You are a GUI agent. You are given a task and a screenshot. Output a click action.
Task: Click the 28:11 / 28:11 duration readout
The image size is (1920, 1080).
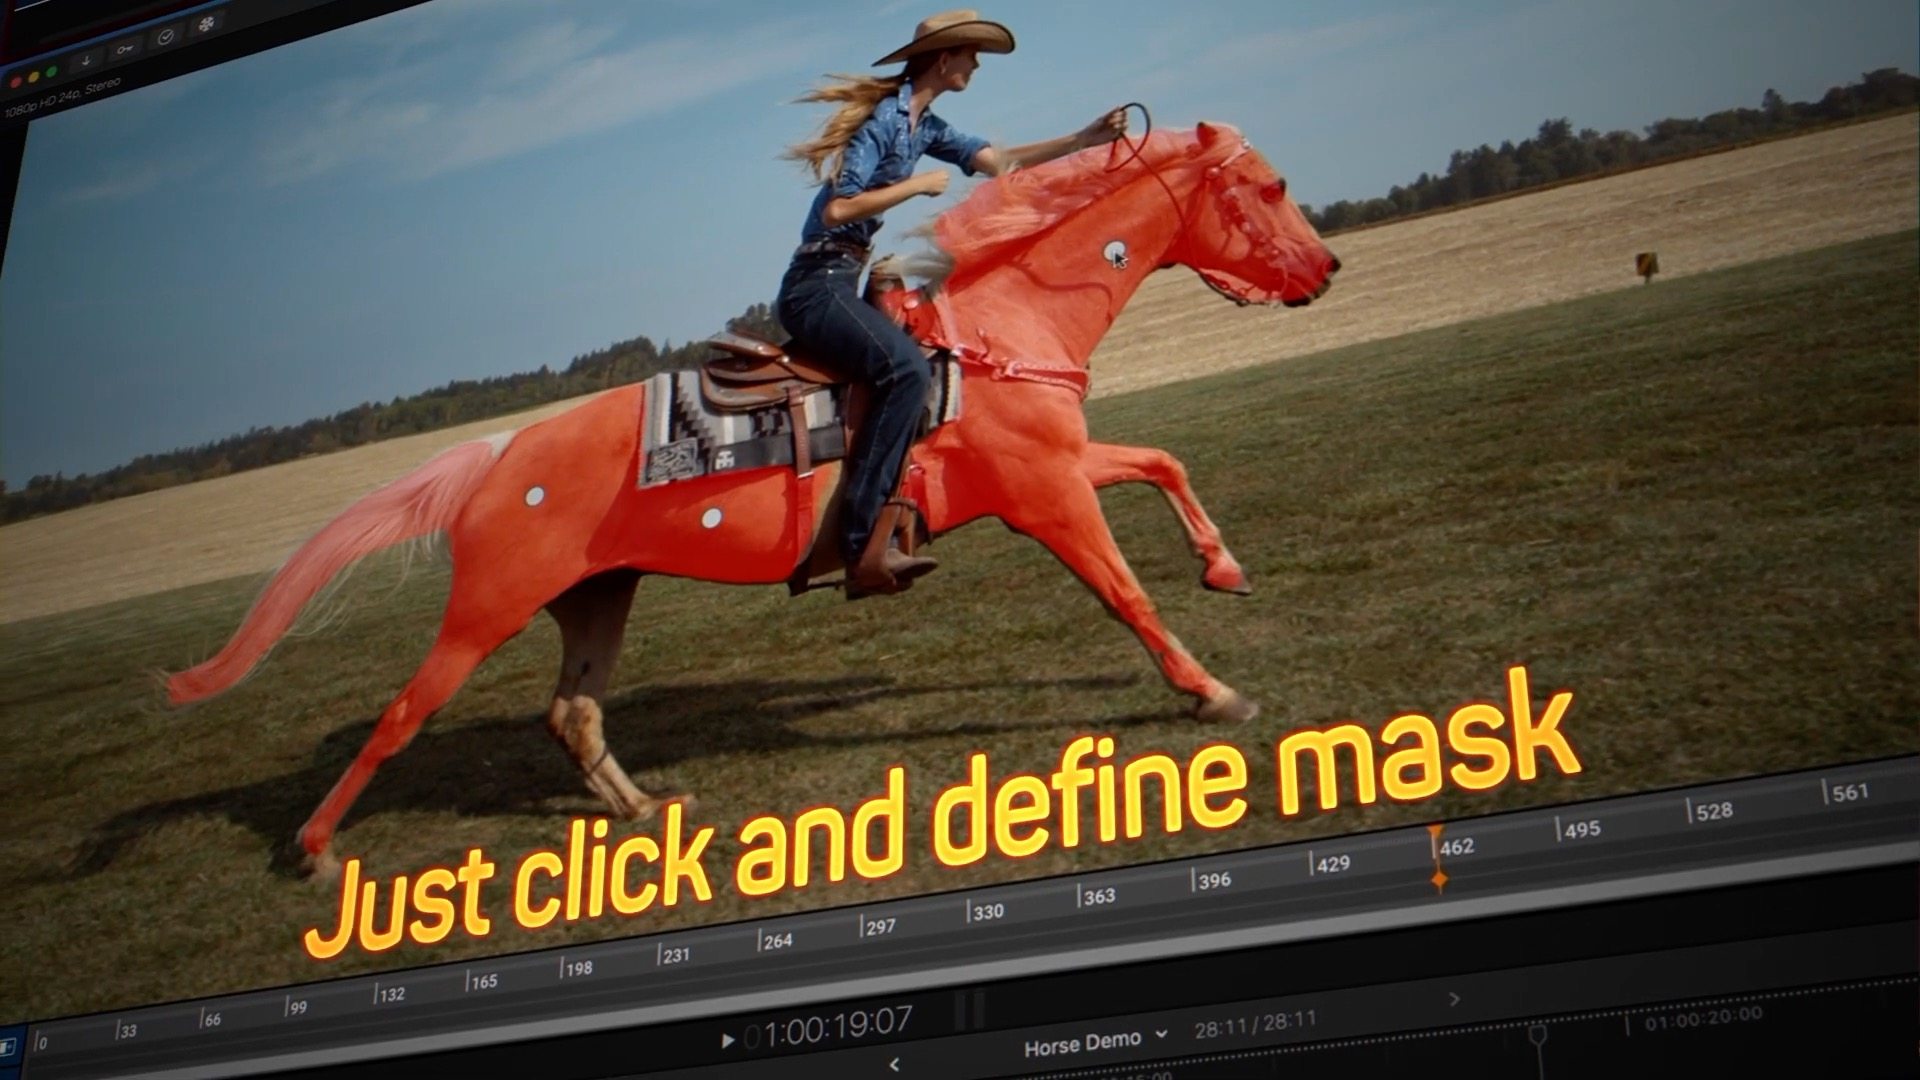(1254, 1025)
